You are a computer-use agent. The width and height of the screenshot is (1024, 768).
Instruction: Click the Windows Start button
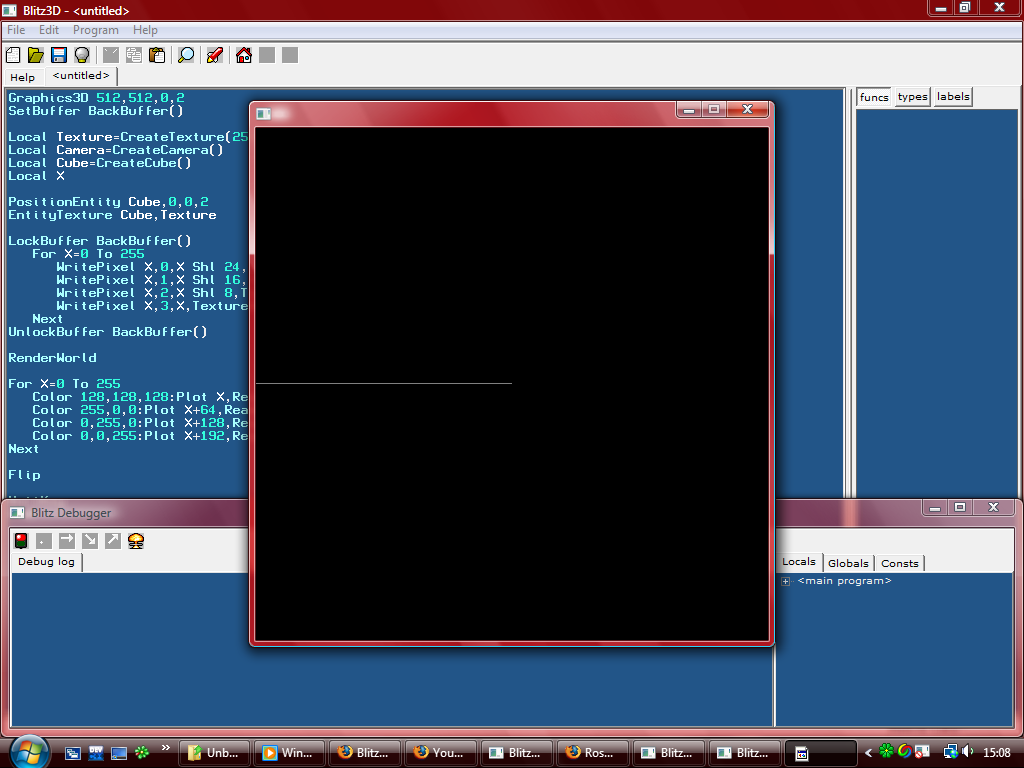(x=28, y=751)
